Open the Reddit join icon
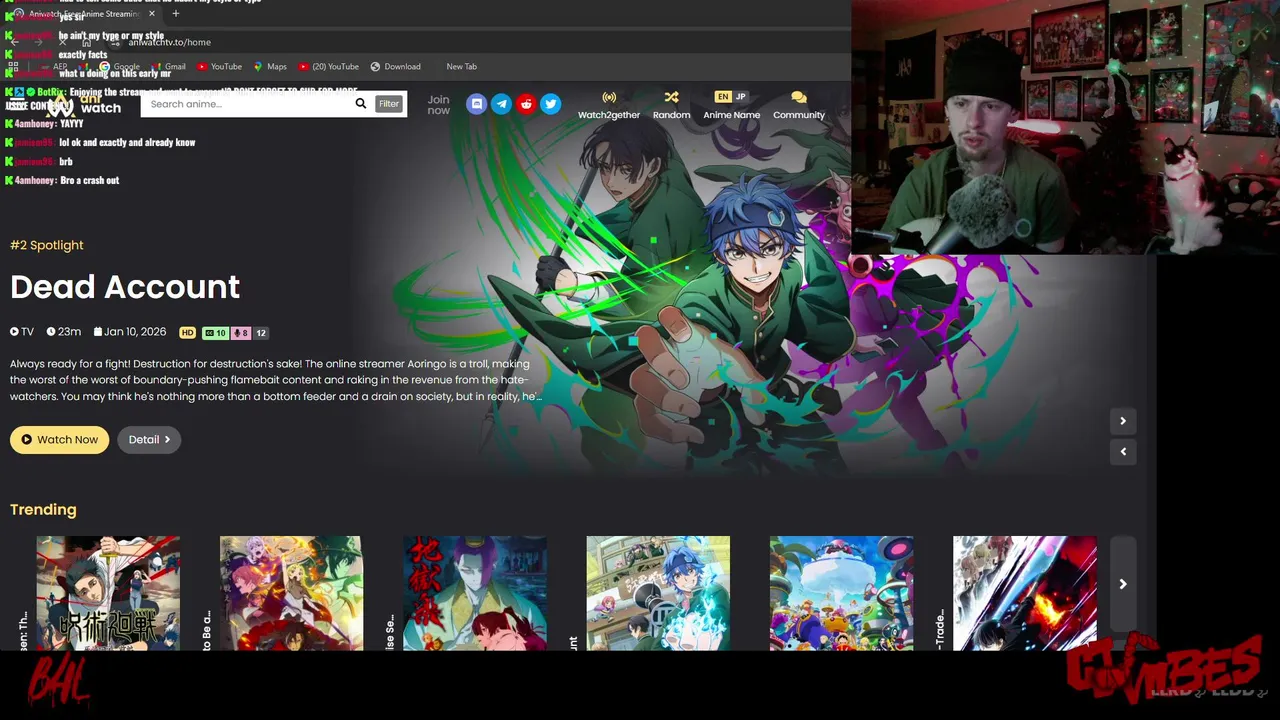 [x=526, y=104]
